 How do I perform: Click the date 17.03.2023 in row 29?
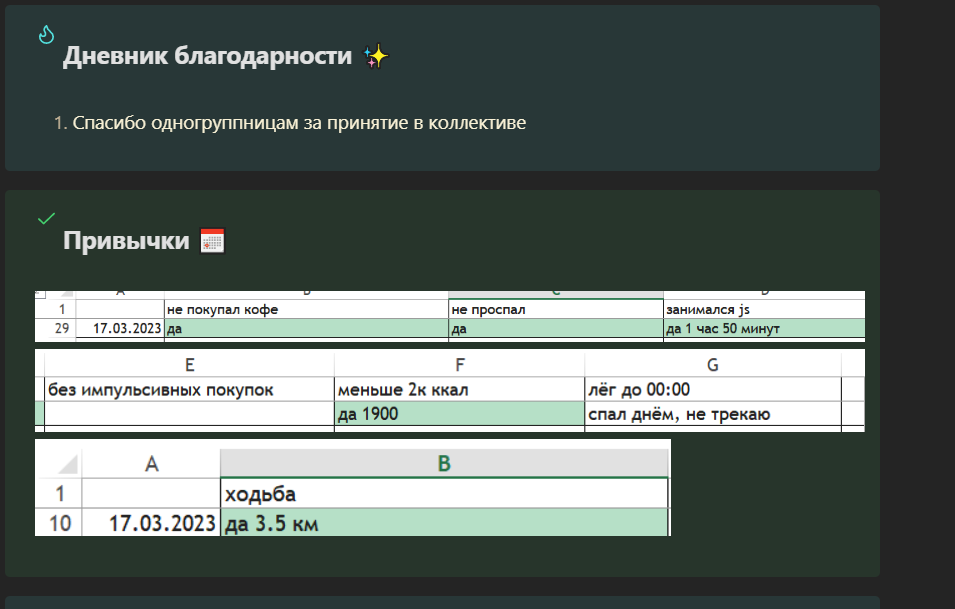point(120,329)
